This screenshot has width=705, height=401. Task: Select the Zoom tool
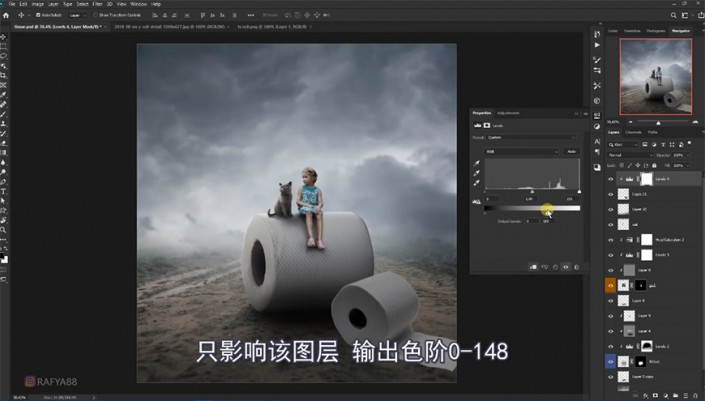pos(4,230)
